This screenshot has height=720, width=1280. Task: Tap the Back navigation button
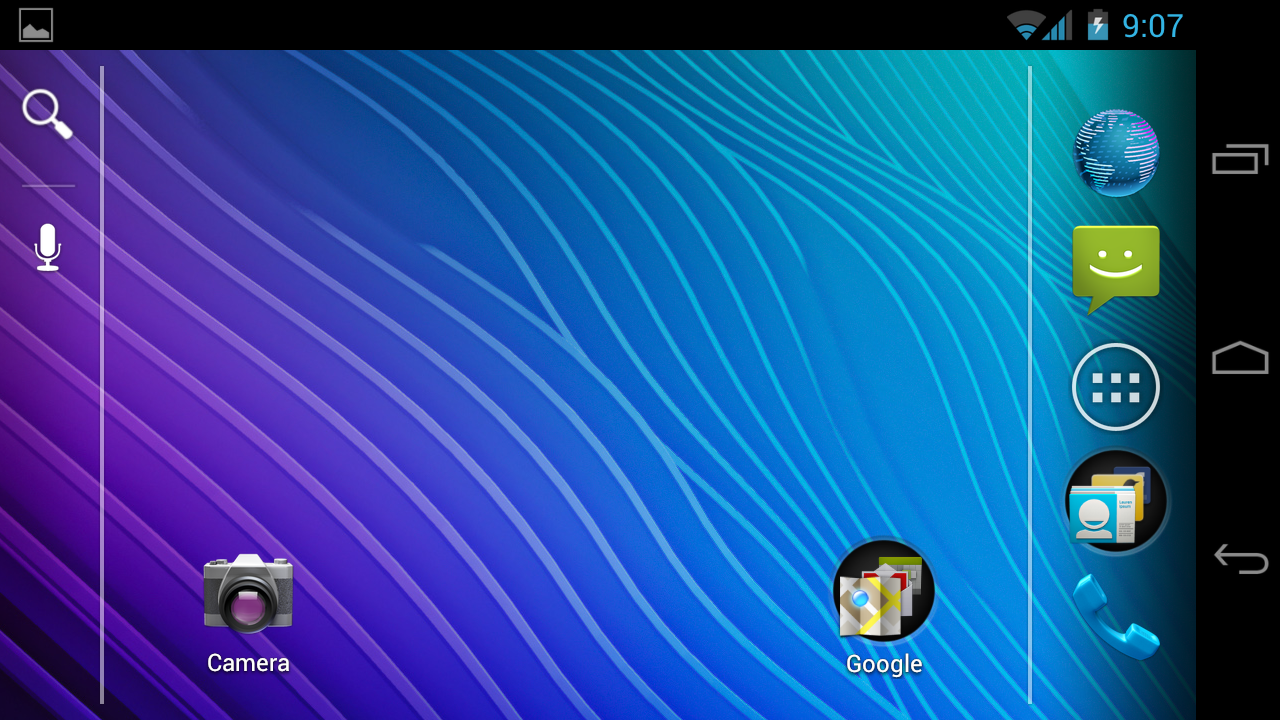[x=1240, y=558]
